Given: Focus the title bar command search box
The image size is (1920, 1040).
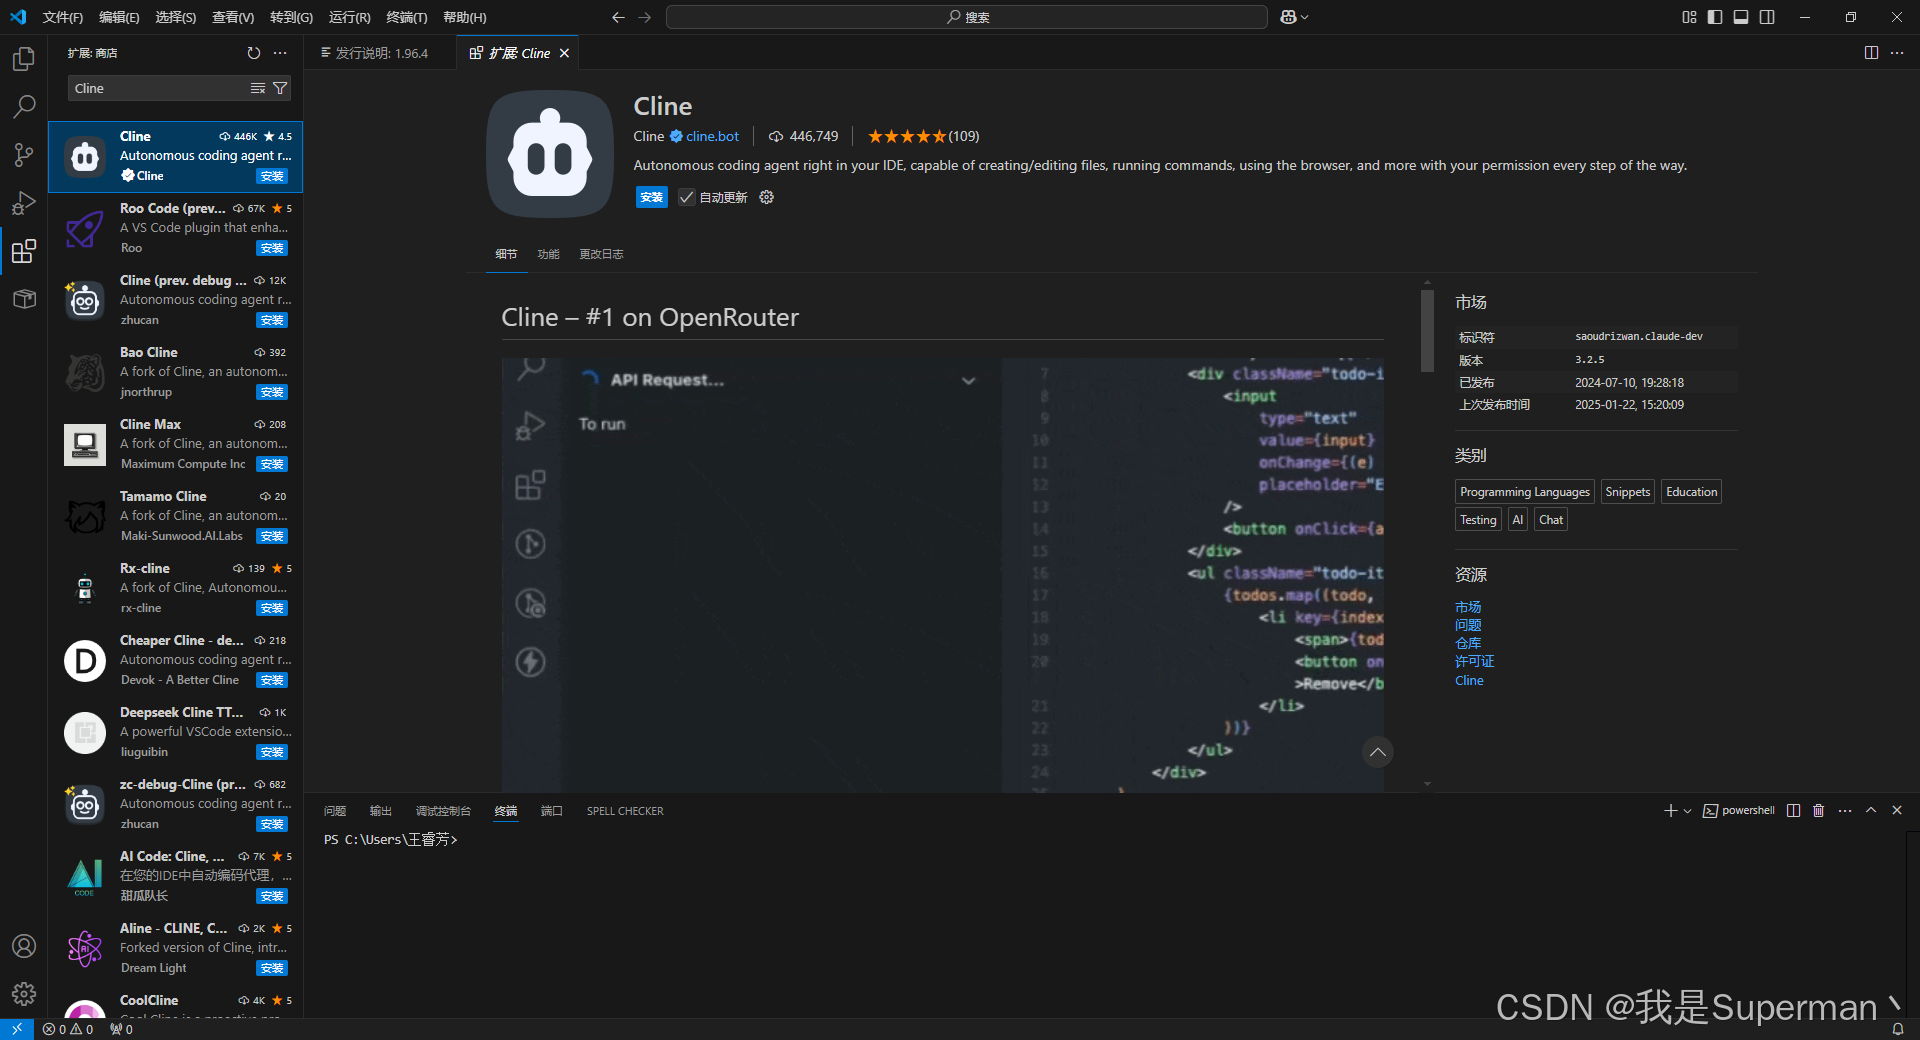Looking at the screenshot, I should coord(967,17).
